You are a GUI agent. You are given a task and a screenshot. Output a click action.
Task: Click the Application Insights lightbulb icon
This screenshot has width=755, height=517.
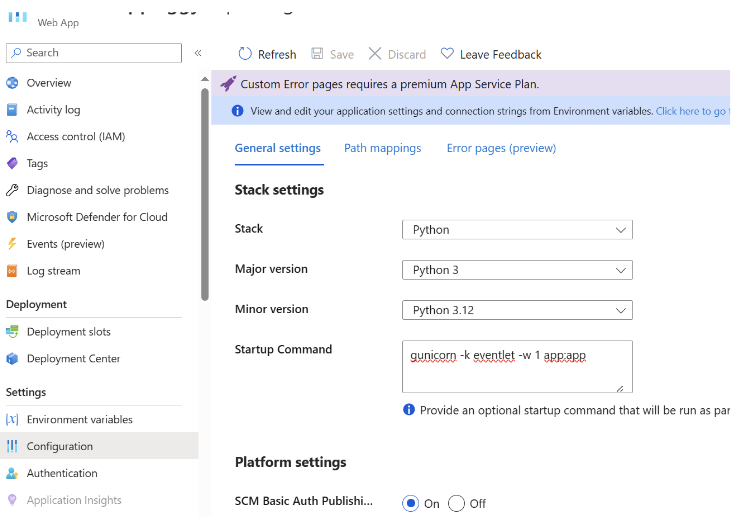coord(12,500)
